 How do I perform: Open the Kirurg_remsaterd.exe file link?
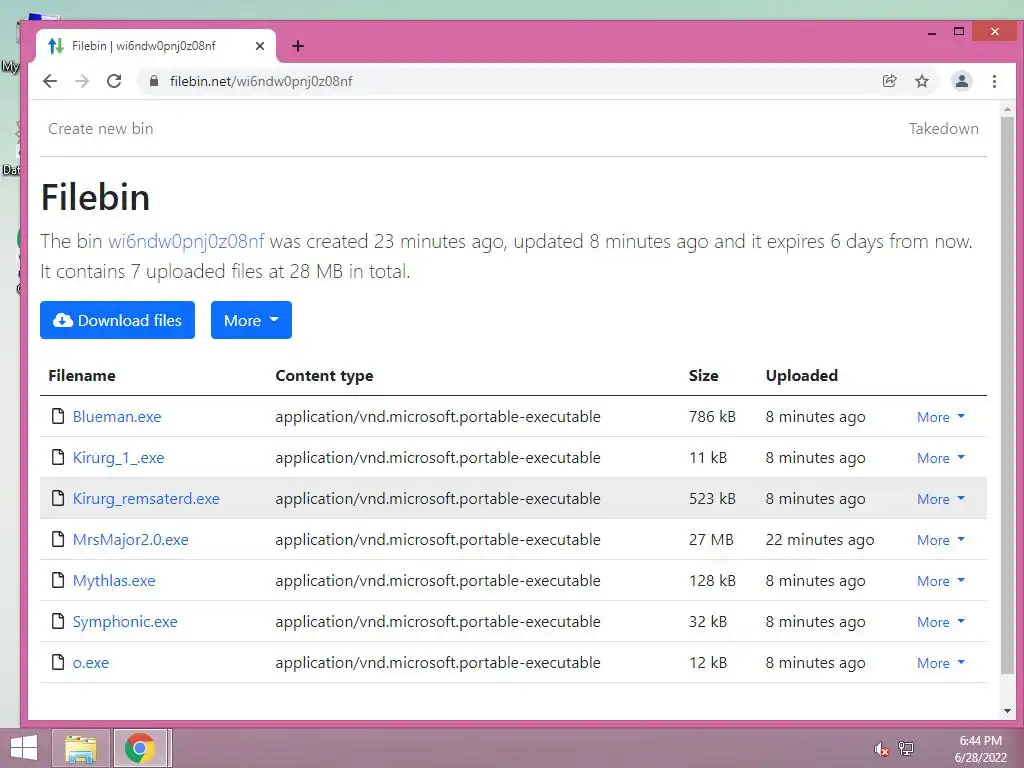click(x=146, y=499)
